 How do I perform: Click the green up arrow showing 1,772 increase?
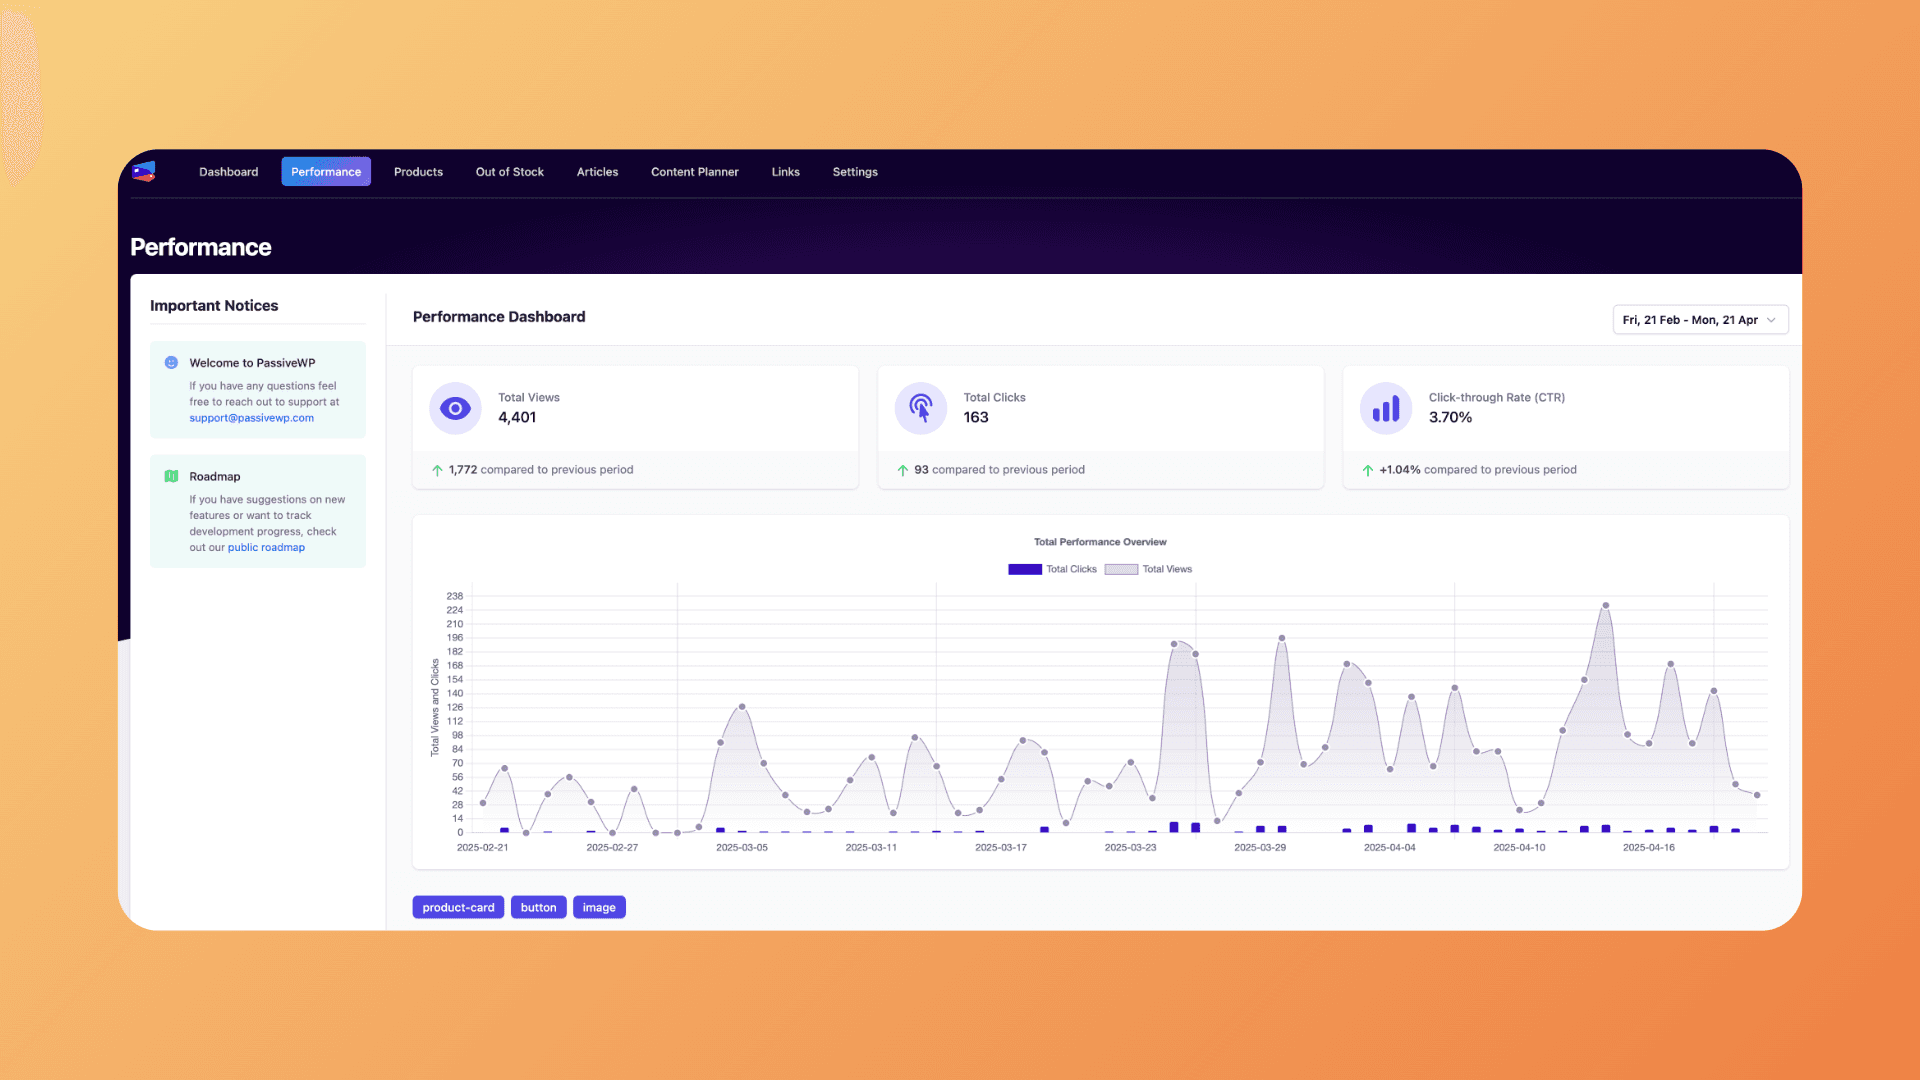pos(437,469)
